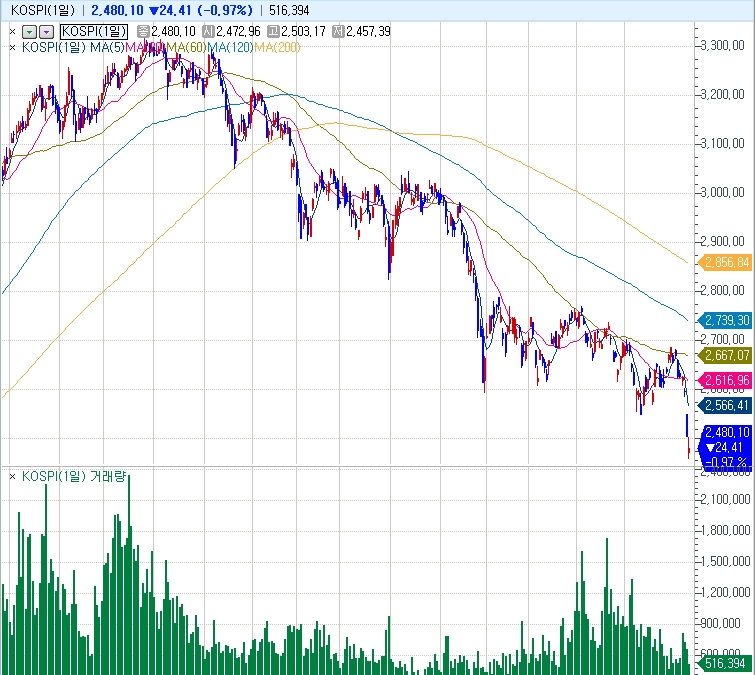This screenshot has height=675, width=755.
Task: Click the KOSPI(1일) 거래량 volume panel label
Action: click(x=74, y=477)
